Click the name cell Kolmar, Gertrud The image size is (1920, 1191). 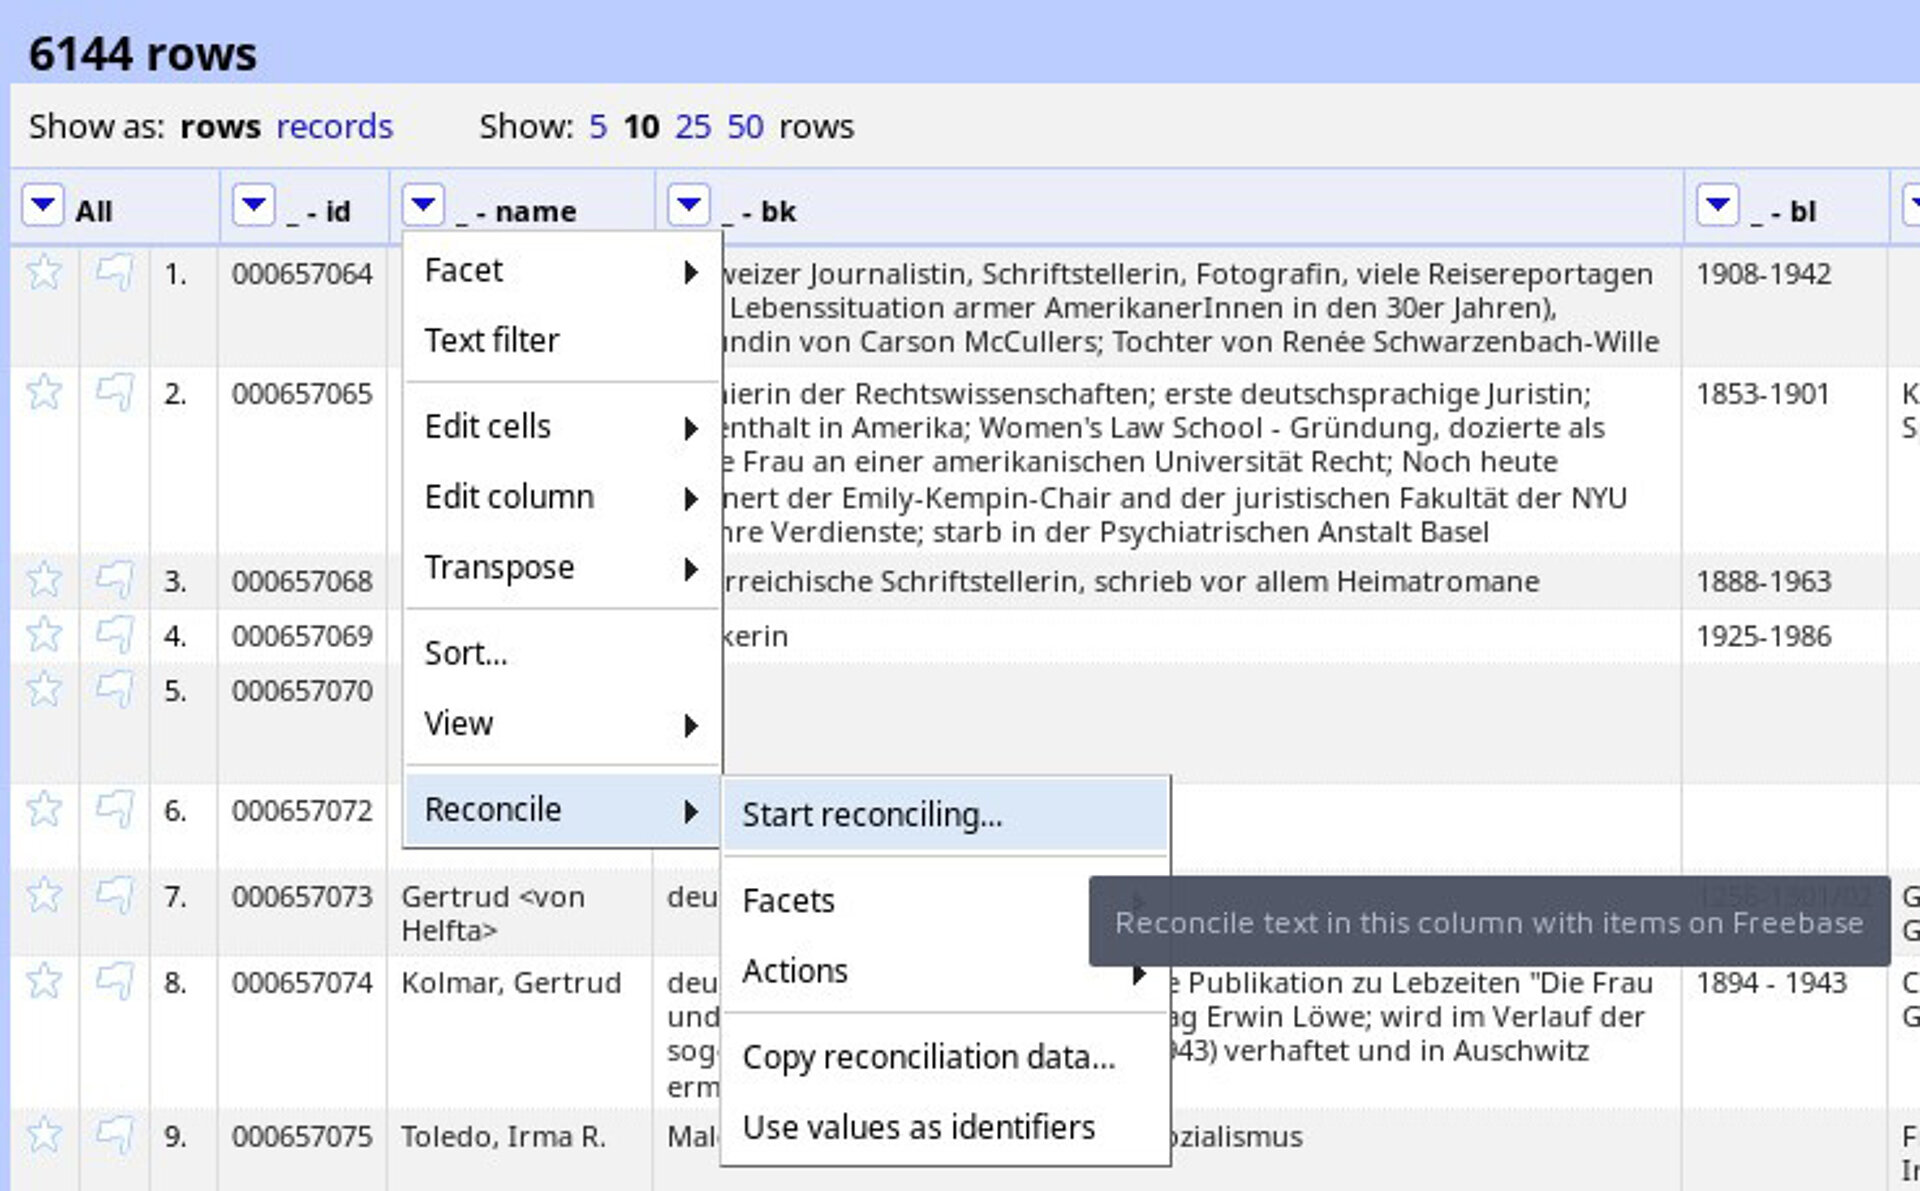click(511, 983)
